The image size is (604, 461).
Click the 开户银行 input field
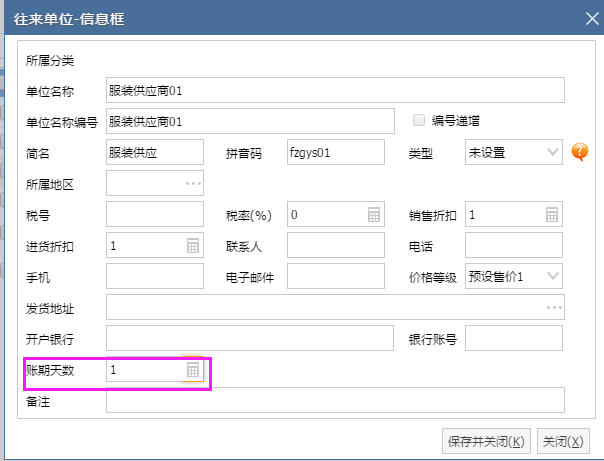coord(250,338)
